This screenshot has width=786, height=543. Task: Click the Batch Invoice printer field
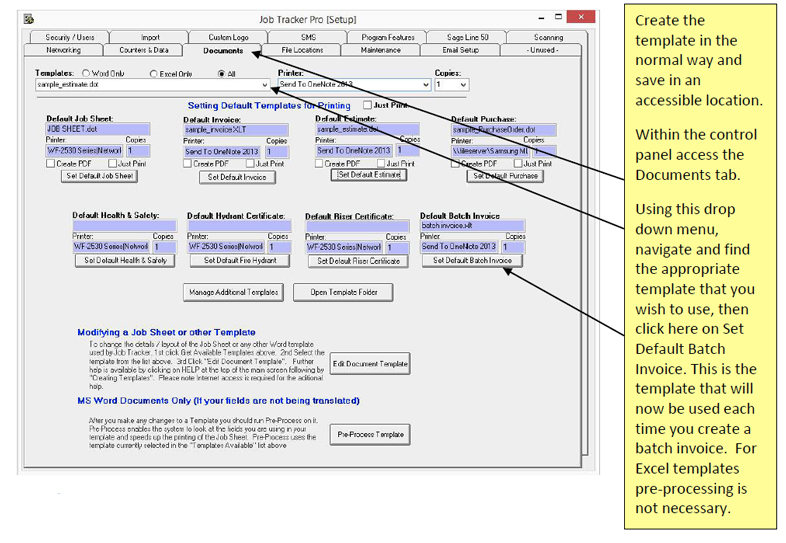[x=459, y=247]
